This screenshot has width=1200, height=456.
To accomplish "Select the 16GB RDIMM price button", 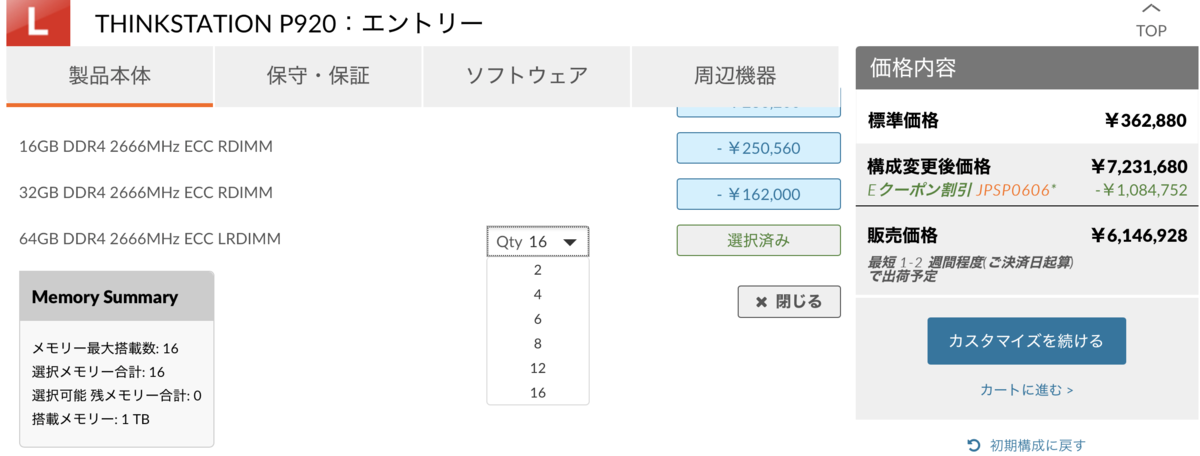I will [758, 148].
